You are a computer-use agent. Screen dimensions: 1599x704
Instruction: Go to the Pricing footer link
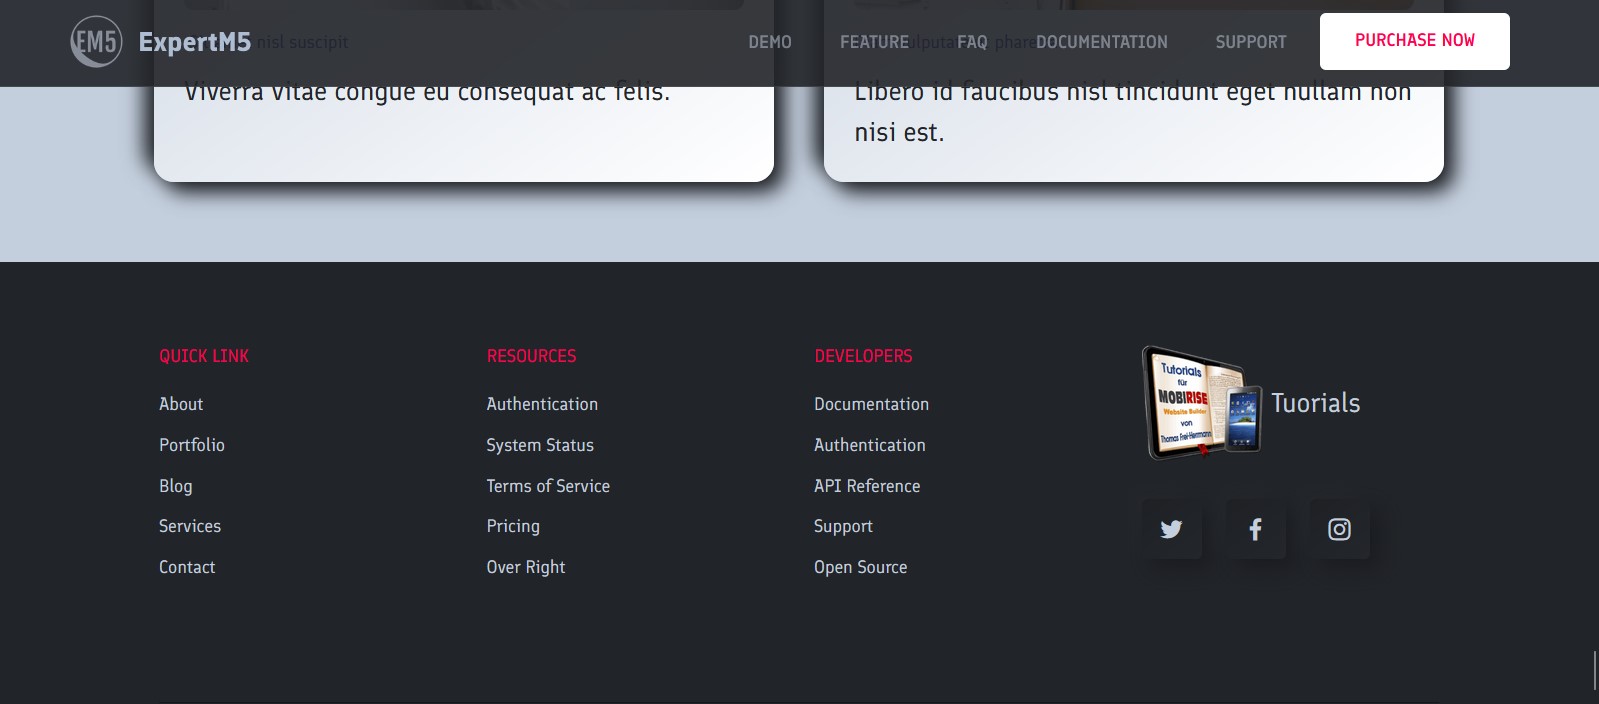tap(513, 526)
